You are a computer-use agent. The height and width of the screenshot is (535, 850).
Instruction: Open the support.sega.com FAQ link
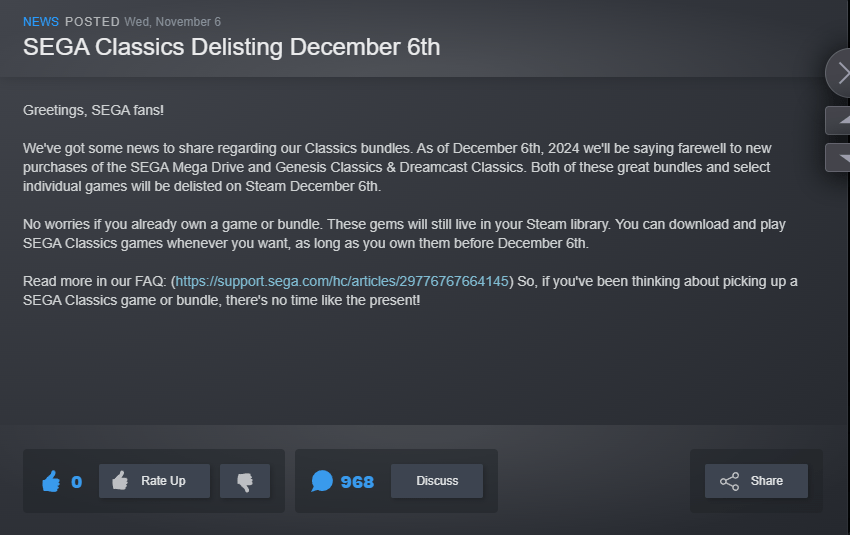[x=342, y=281]
